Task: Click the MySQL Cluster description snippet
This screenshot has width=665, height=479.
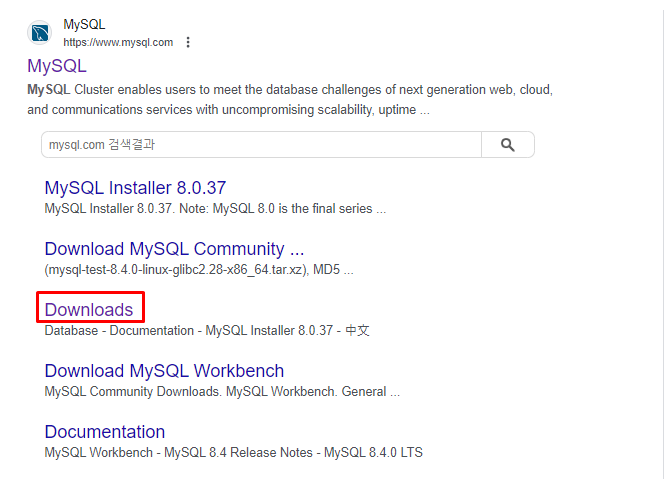Action: click(290, 100)
